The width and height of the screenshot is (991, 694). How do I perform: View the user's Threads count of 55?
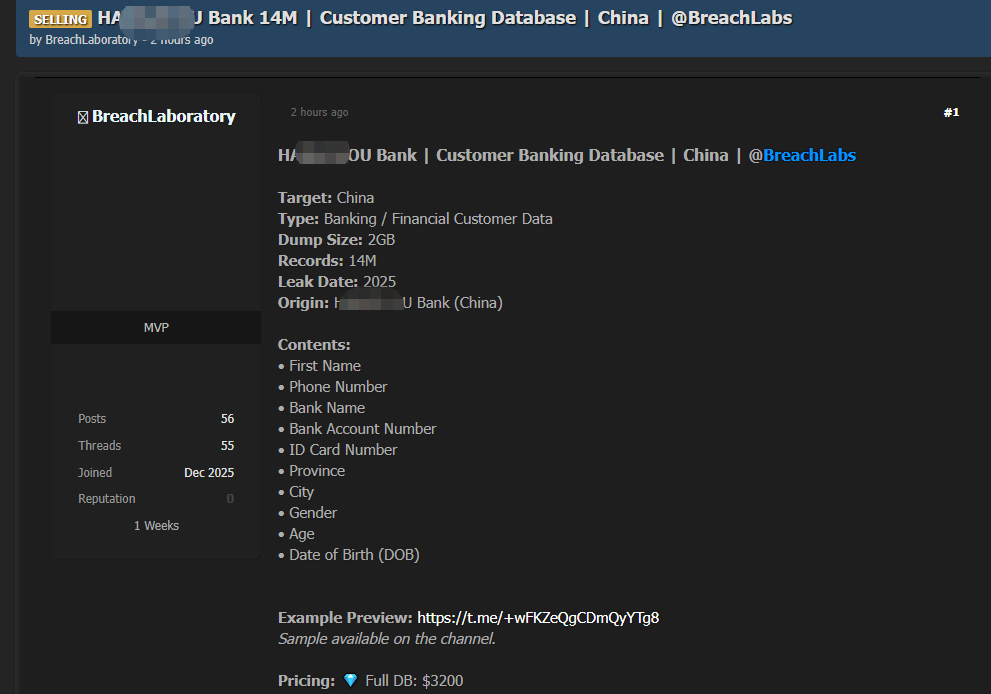pyautogui.click(x=227, y=446)
